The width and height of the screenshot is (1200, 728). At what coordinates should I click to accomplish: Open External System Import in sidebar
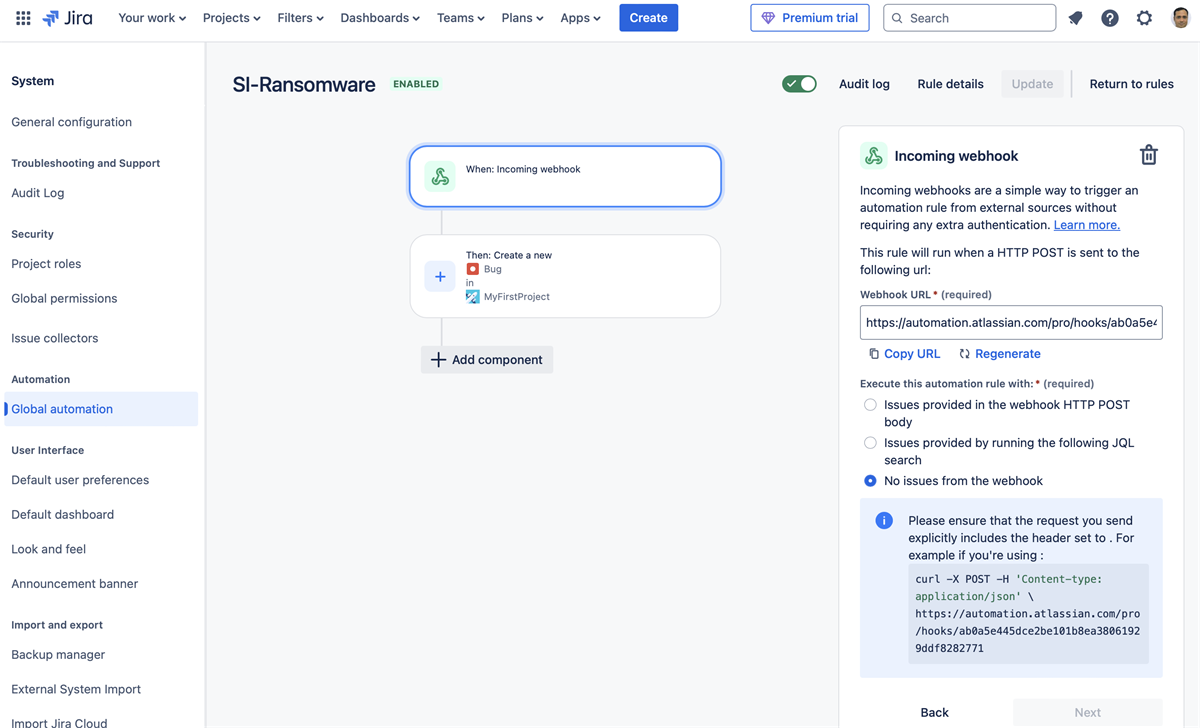pyautogui.click(x=76, y=689)
